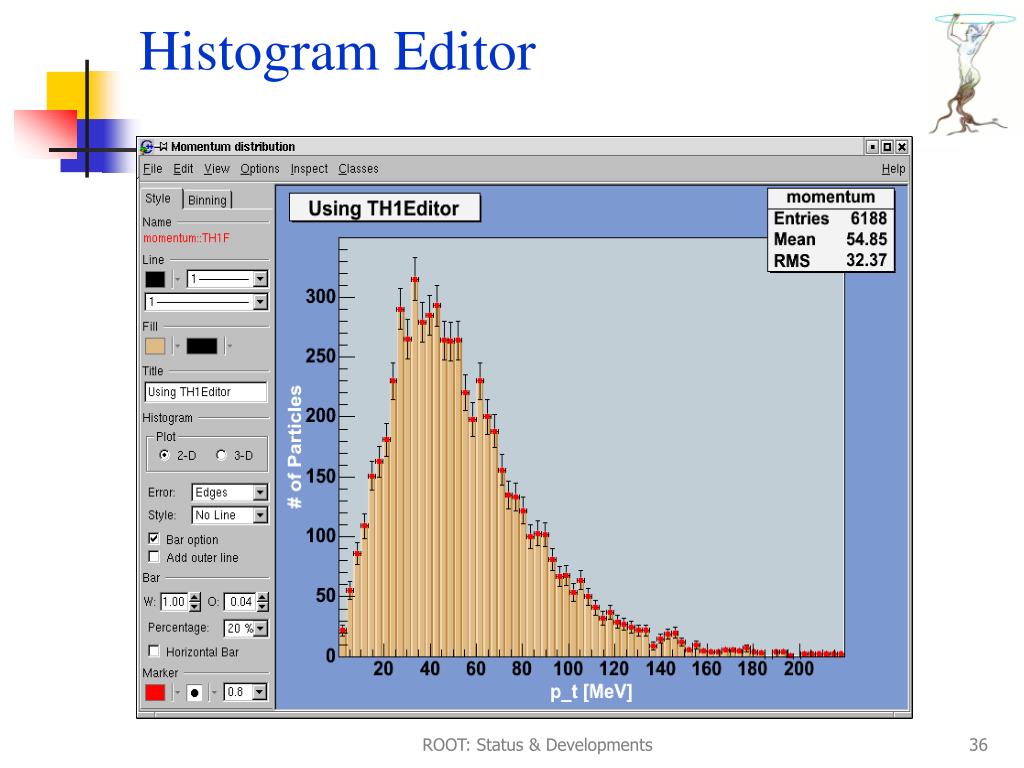Click the ROOT tree mascot logo
This screenshot has width=1024, height=768.
971,74
